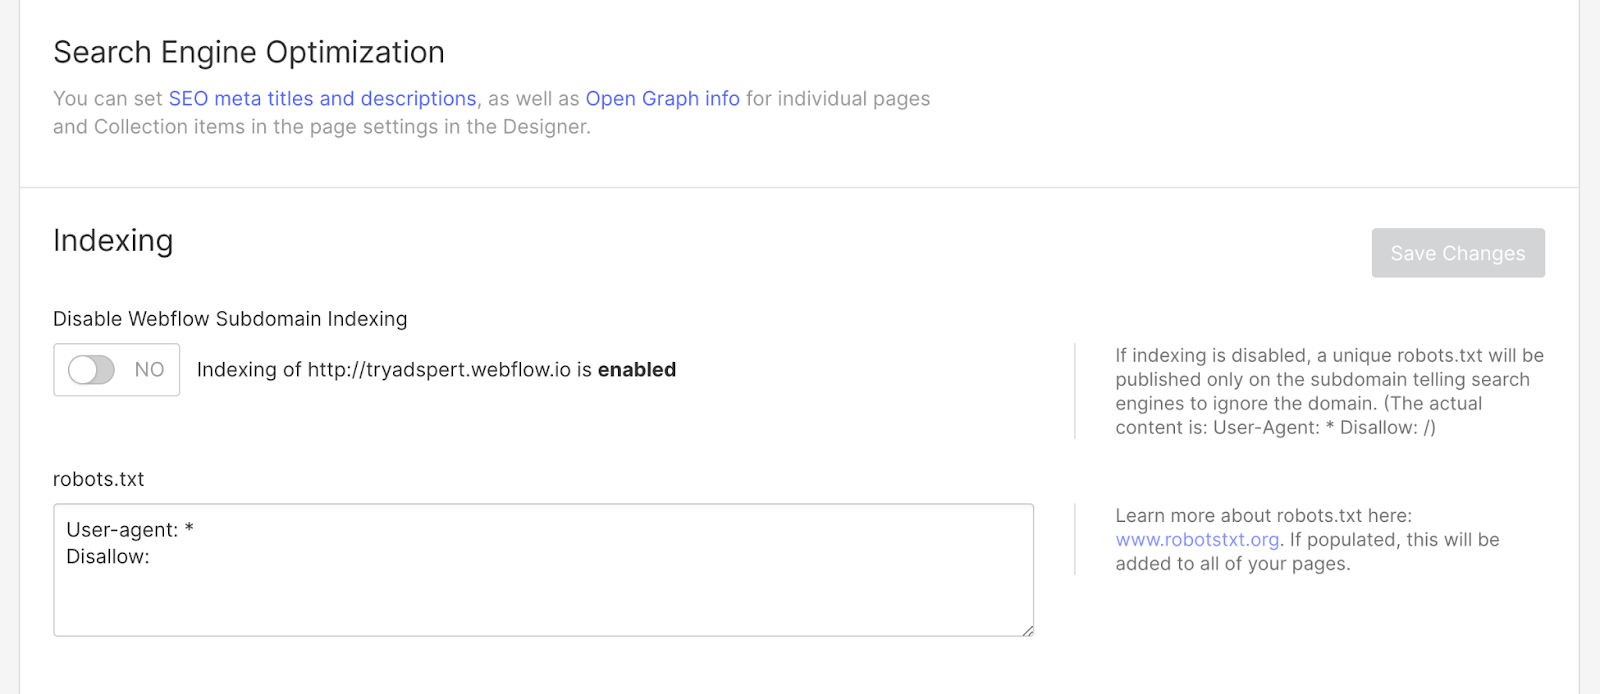Click the Save Changes button
The image size is (1600, 694).
[x=1458, y=253]
